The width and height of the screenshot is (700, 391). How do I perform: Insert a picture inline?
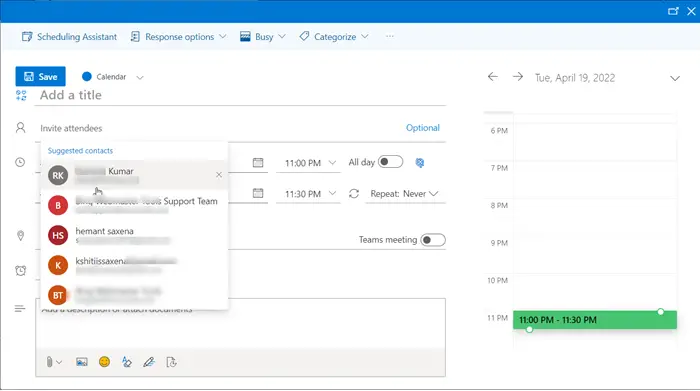click(x=82, y=362)
